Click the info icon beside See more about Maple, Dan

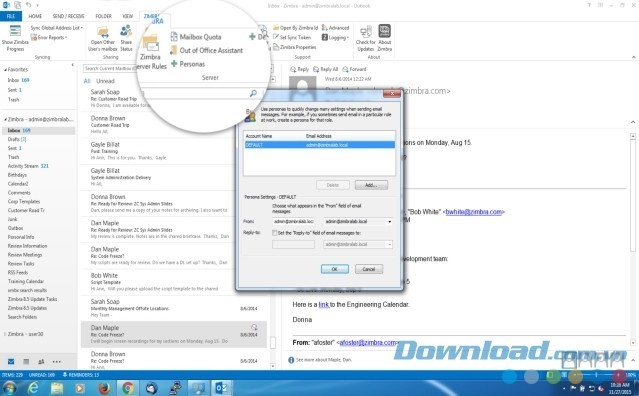[x=291, y=360]
